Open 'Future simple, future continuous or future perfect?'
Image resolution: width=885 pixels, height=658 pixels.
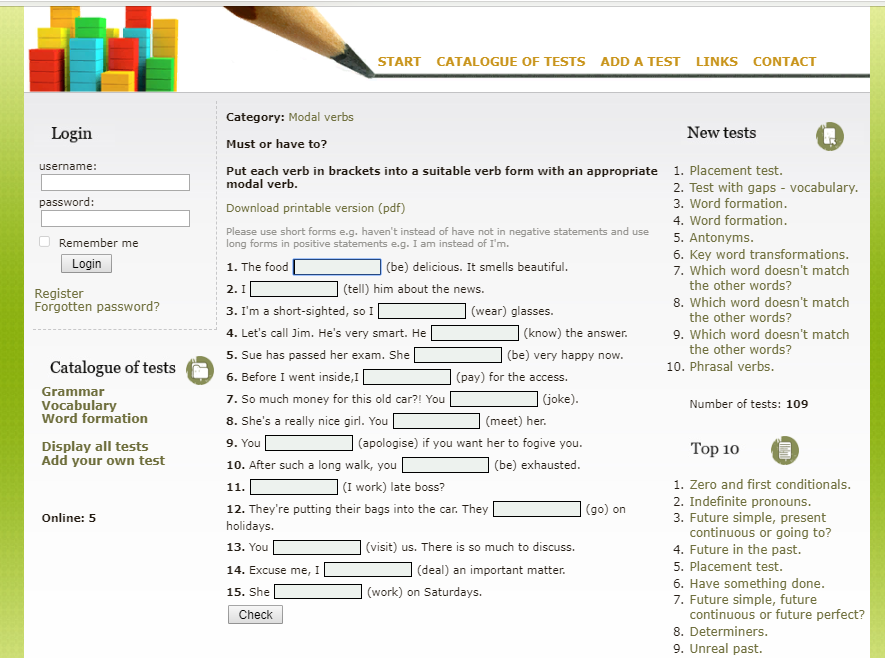(x=777, y=607)
